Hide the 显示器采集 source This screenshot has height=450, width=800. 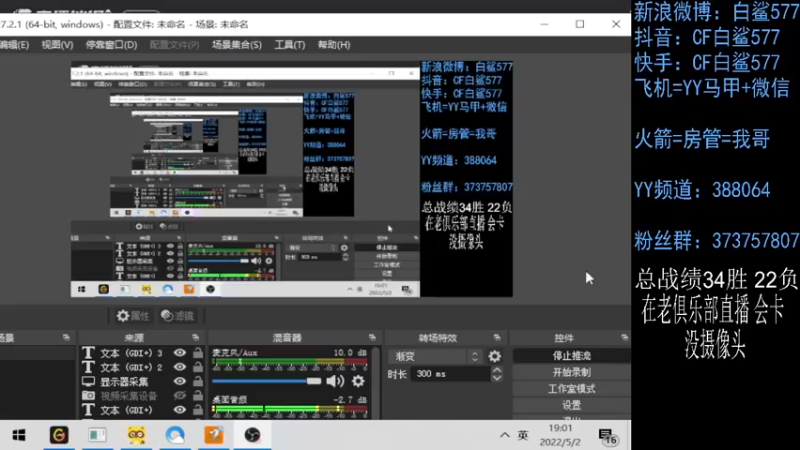click(180, 382)
